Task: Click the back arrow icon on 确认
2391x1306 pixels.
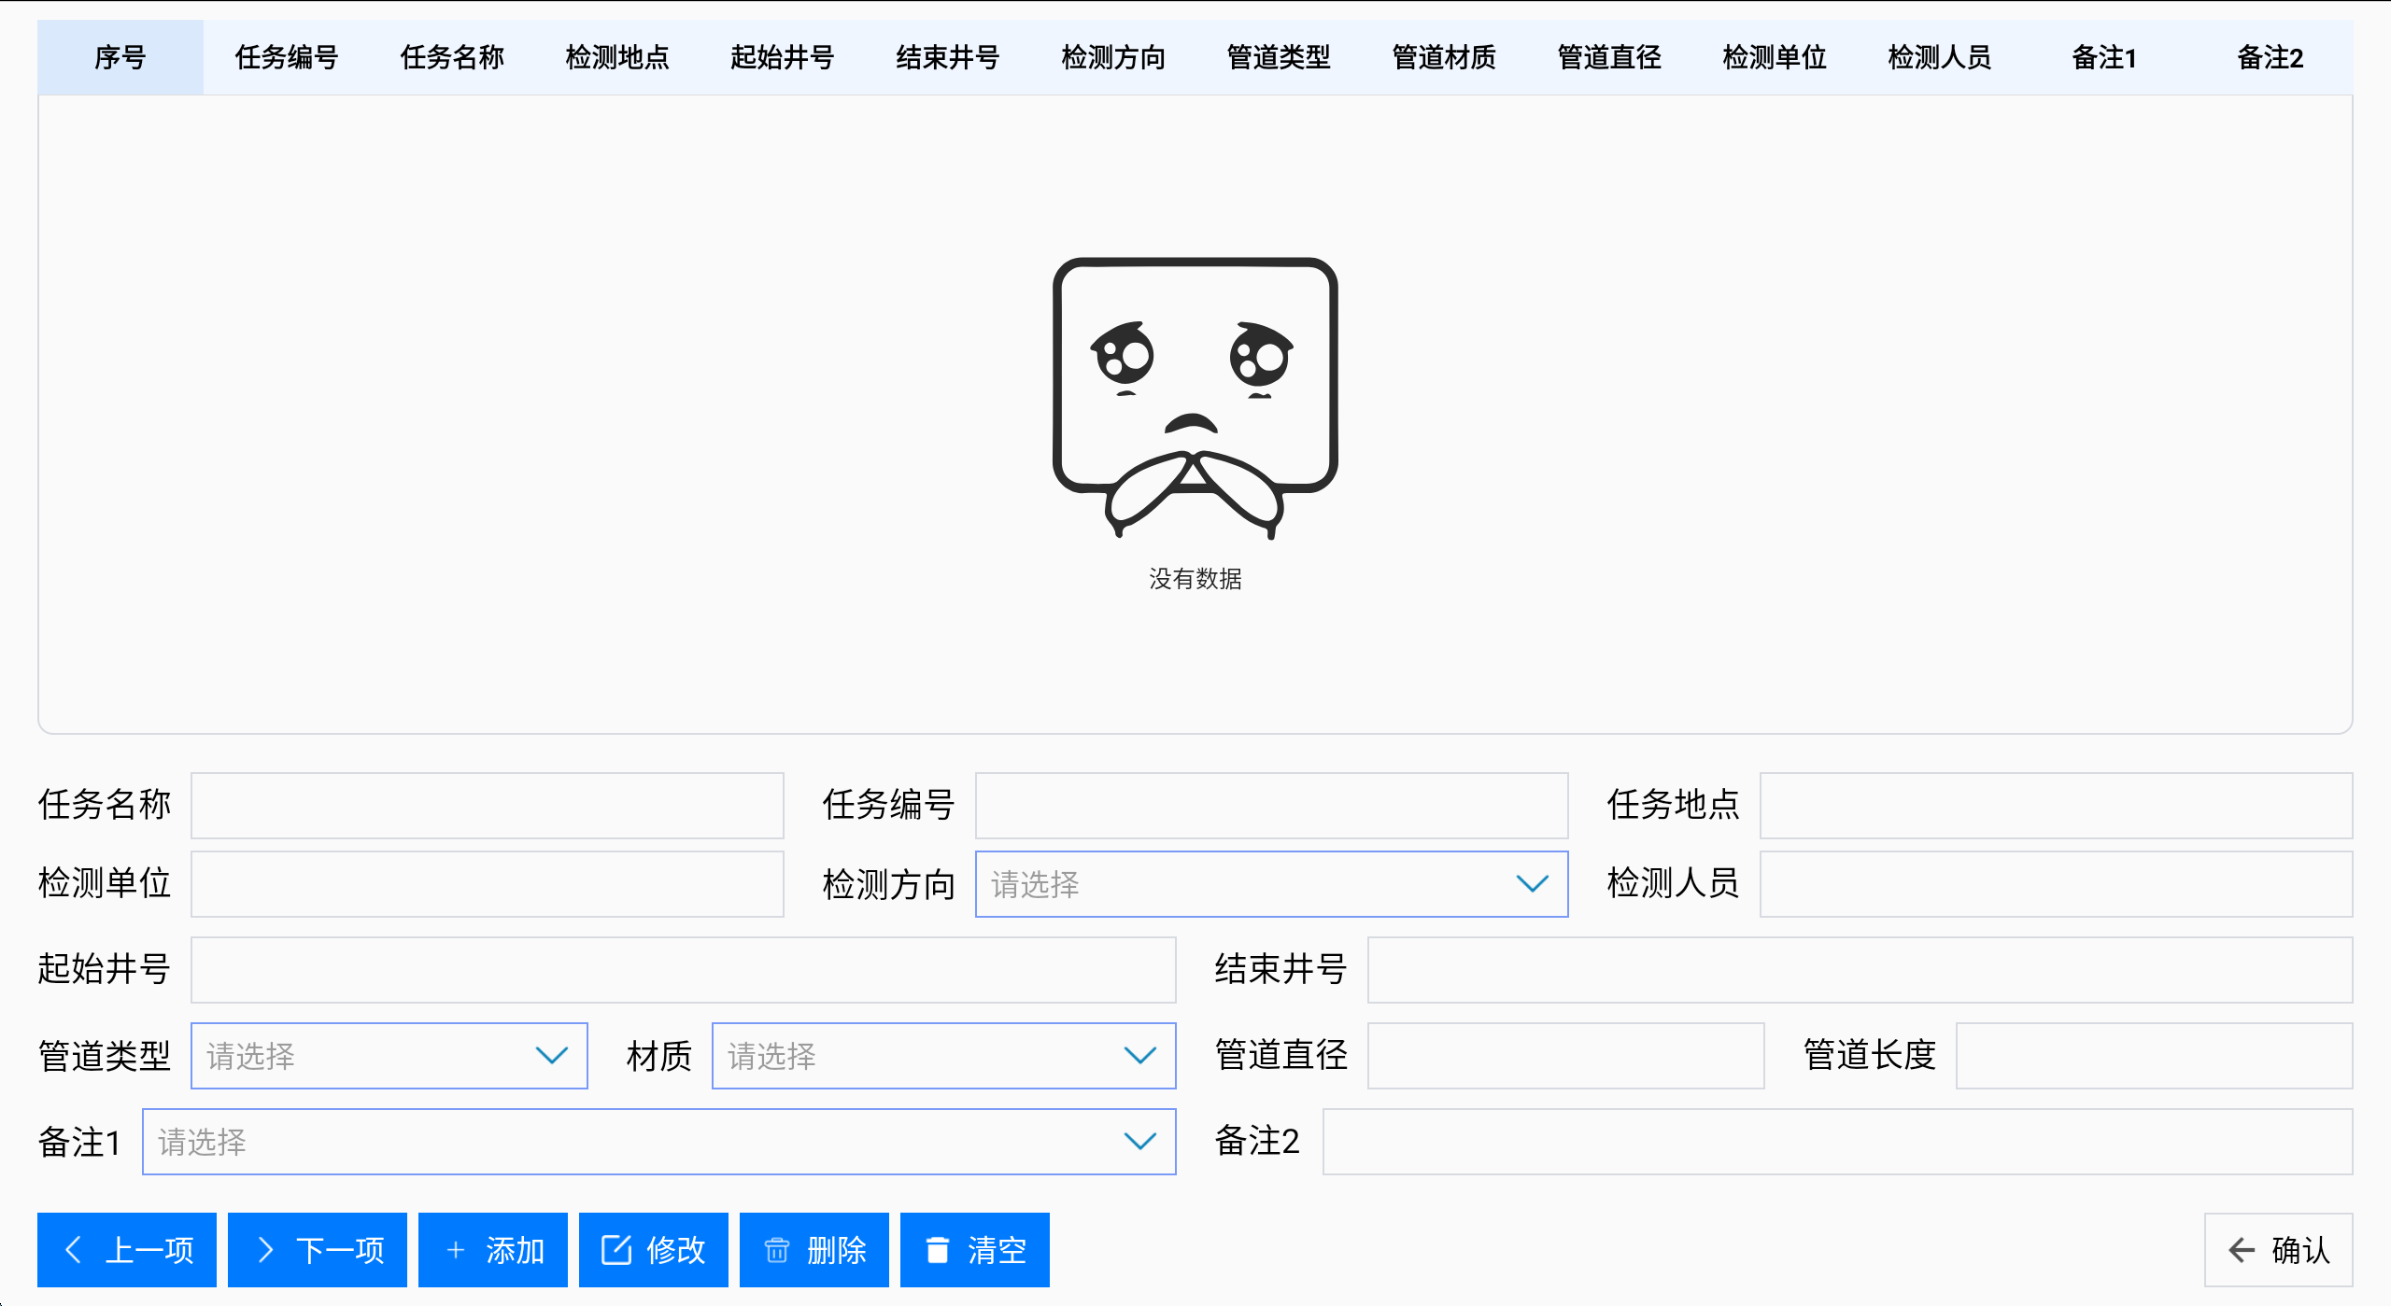Action: (x=2242, y=1249)
